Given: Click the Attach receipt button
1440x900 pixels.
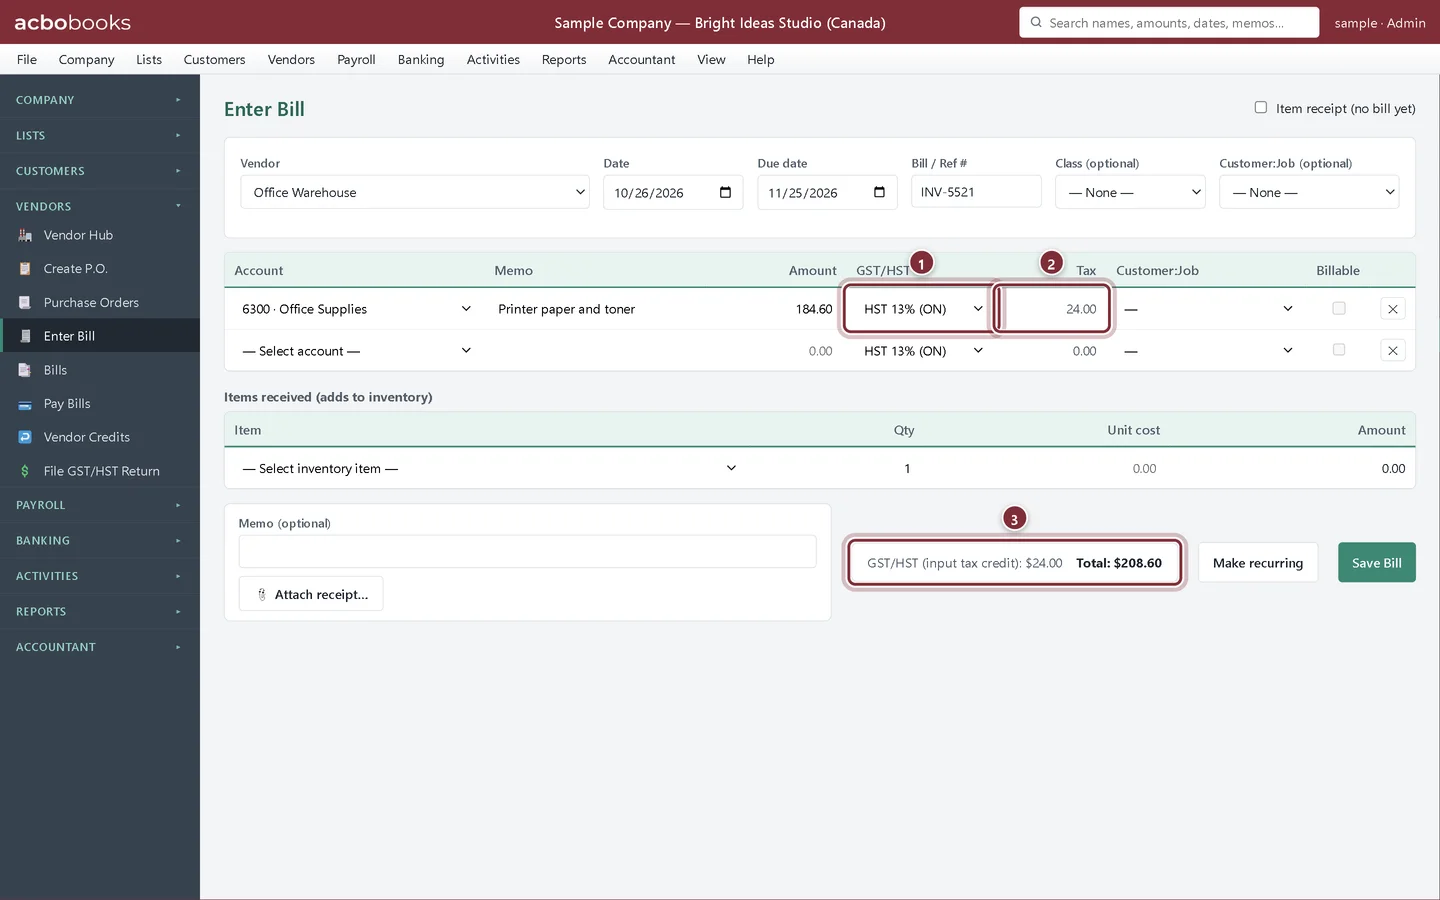Looking at the screenshot, I should point(311,594).
